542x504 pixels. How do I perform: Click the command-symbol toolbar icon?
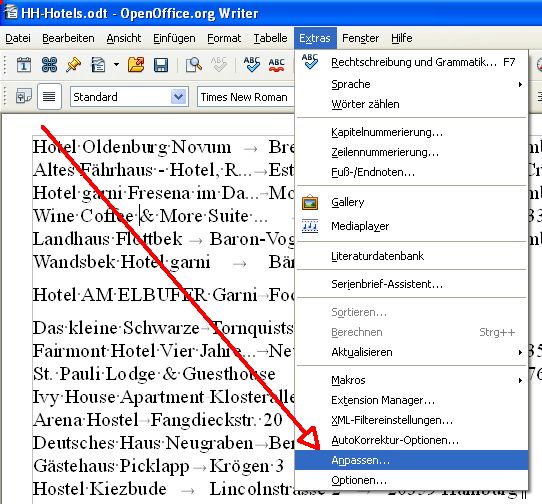click(49, 65)
